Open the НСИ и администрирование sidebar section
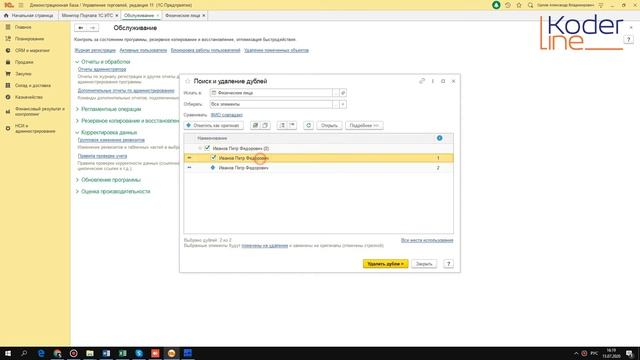 (35, 128)
